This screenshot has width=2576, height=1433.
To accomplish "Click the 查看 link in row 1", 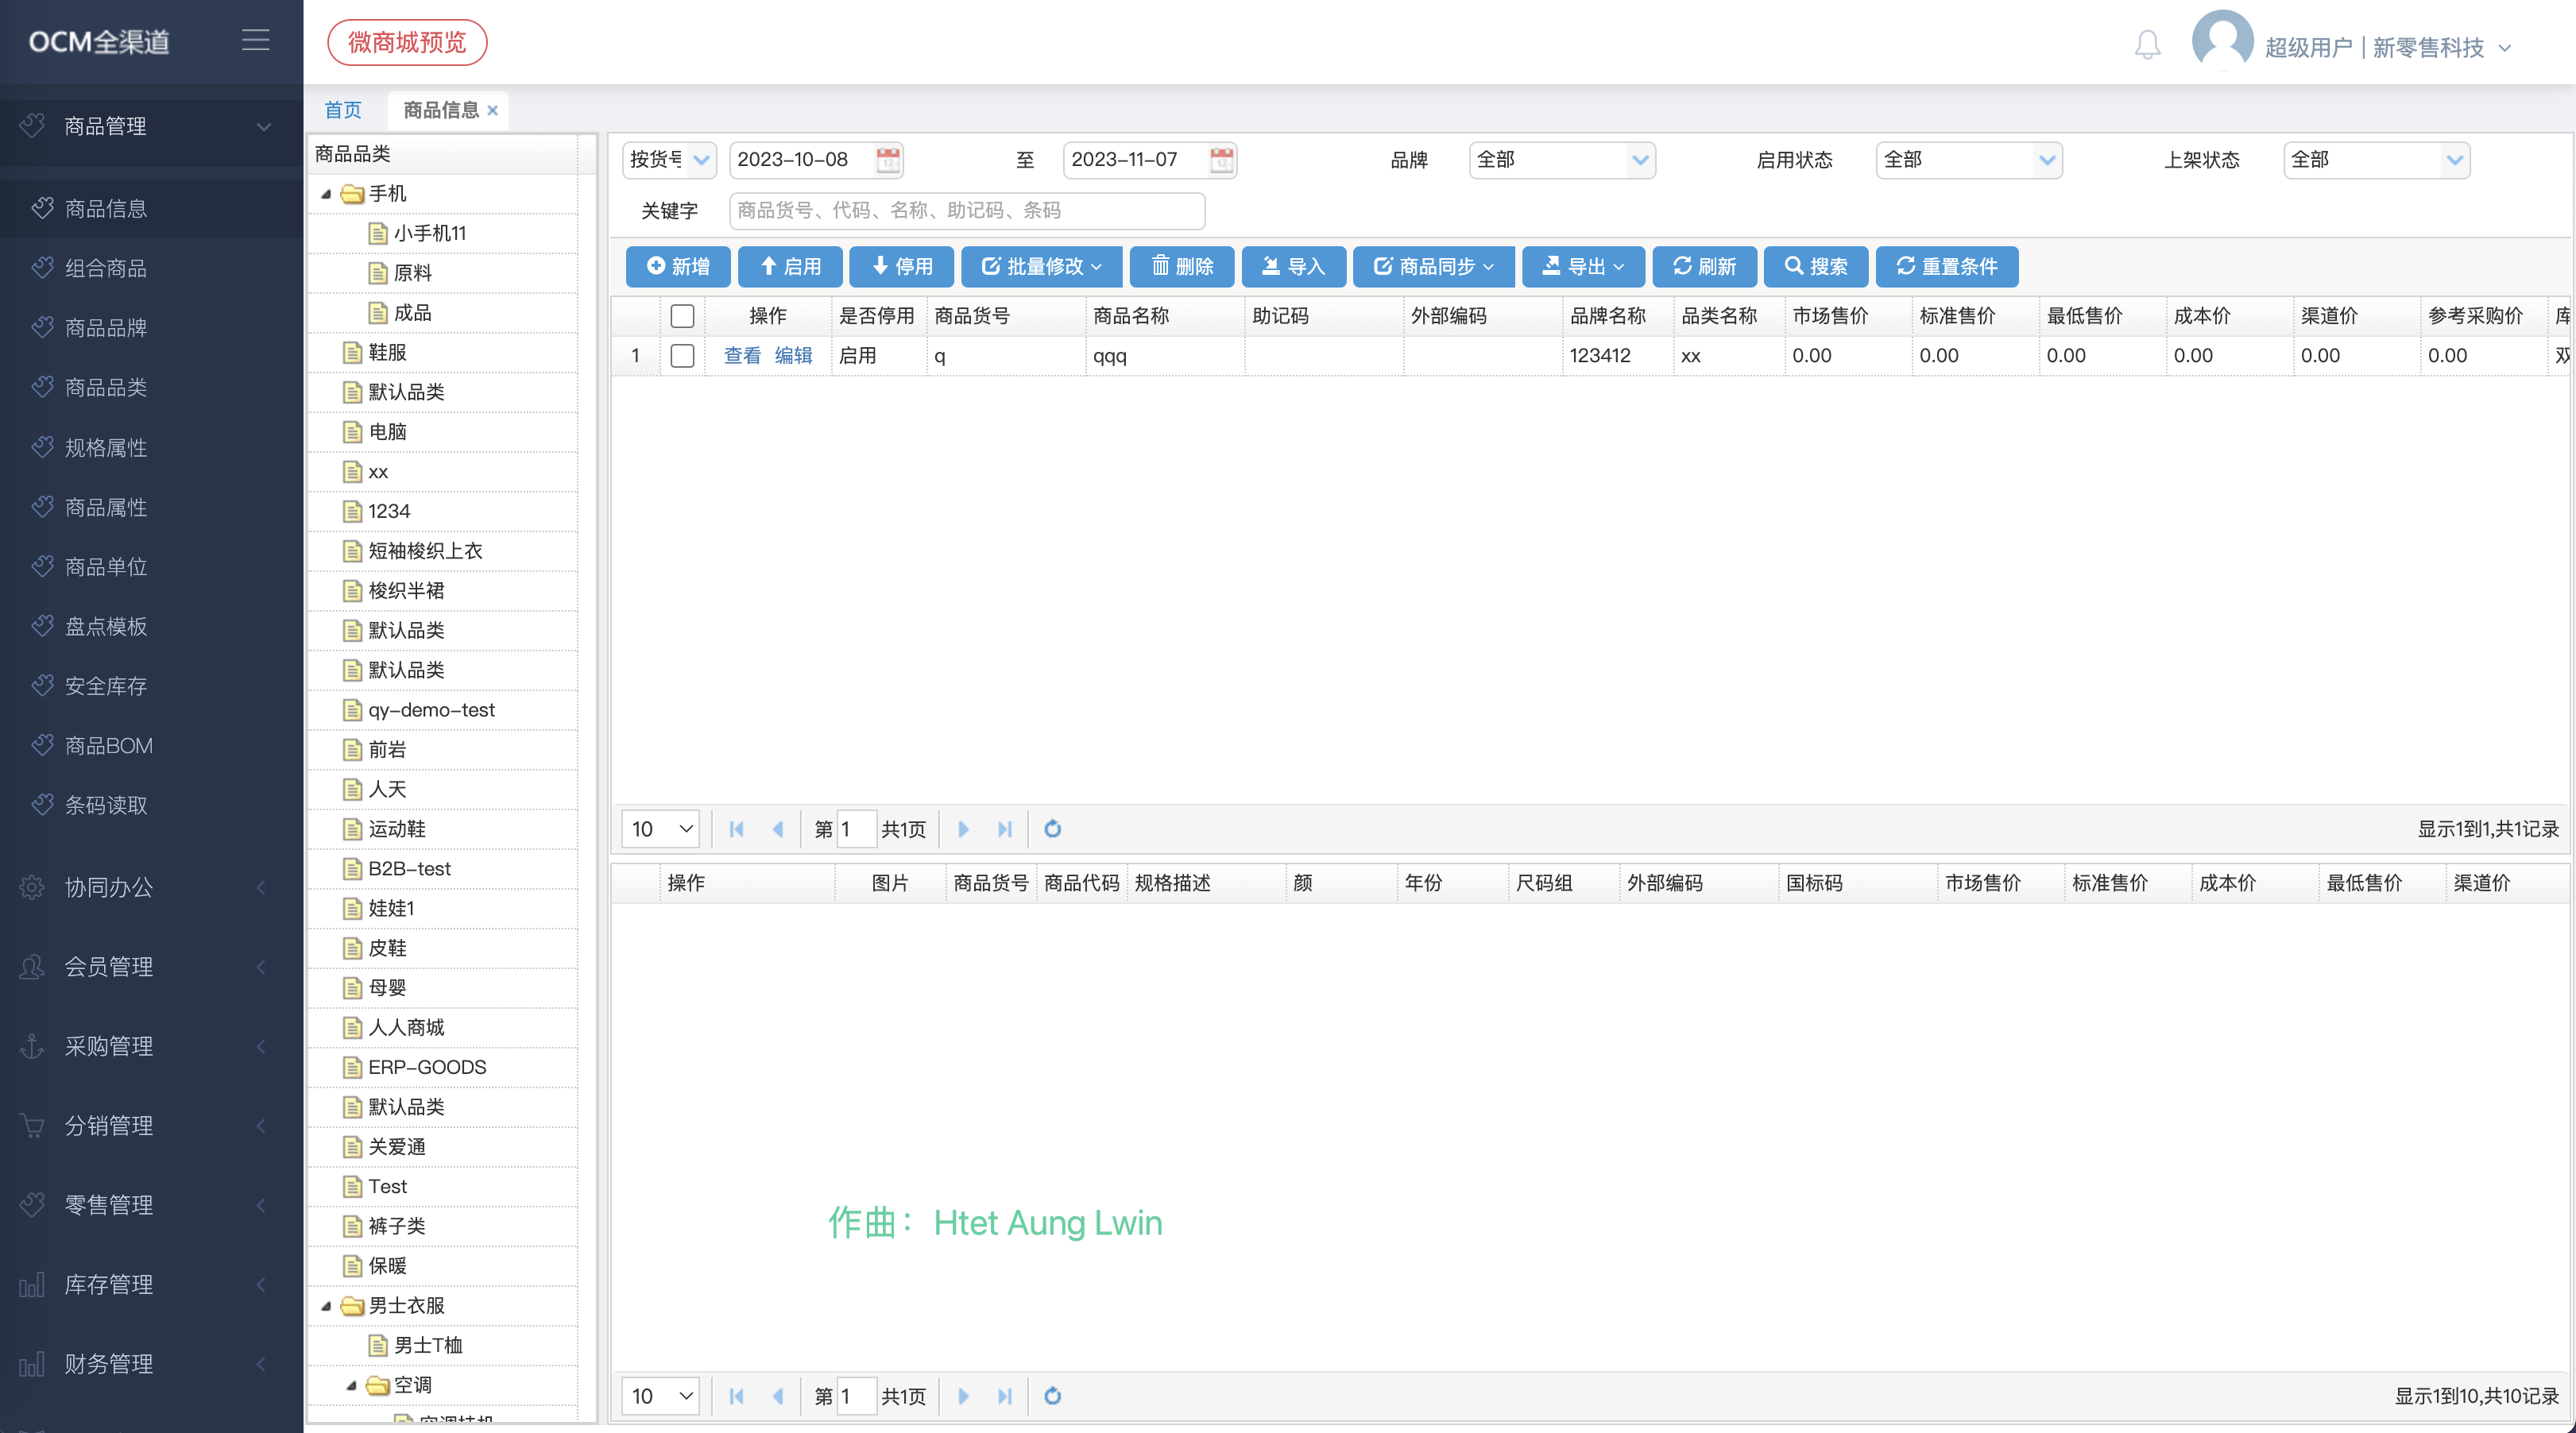I will (x=742, y=355).
